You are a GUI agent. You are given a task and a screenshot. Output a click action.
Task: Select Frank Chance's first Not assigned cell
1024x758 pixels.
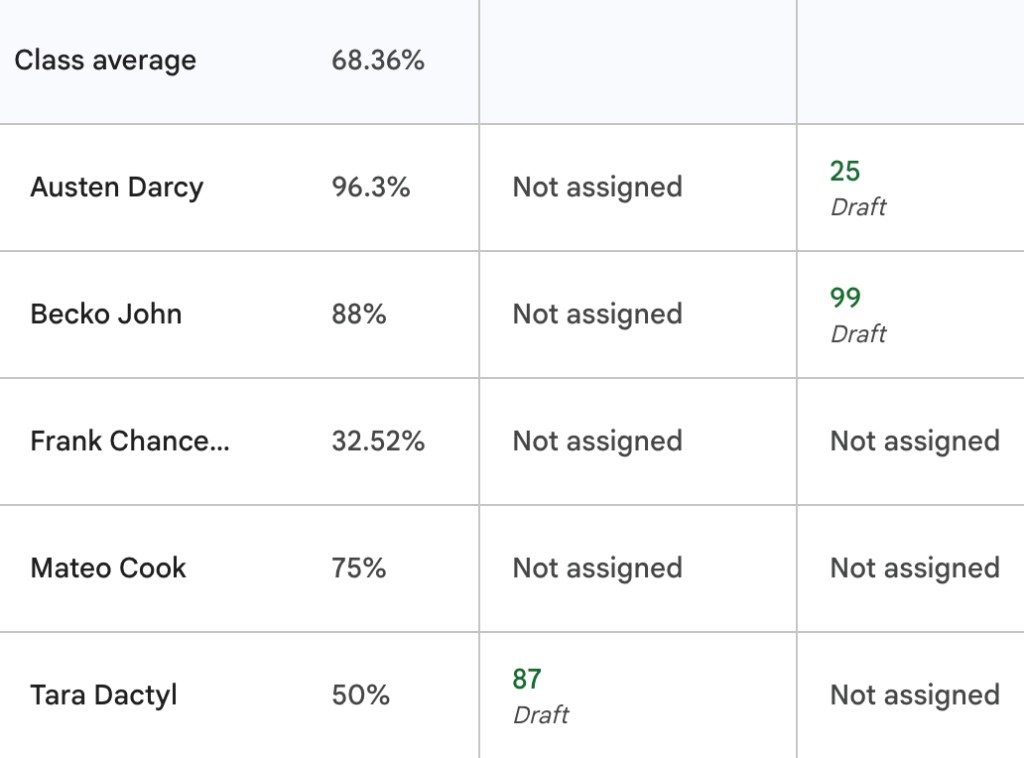[x=637, y=441]
